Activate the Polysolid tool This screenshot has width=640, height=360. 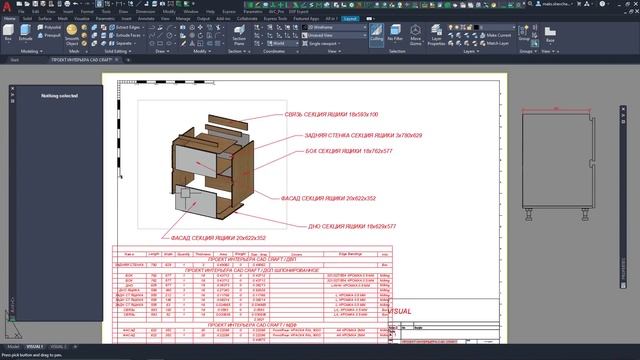point(49,27)
